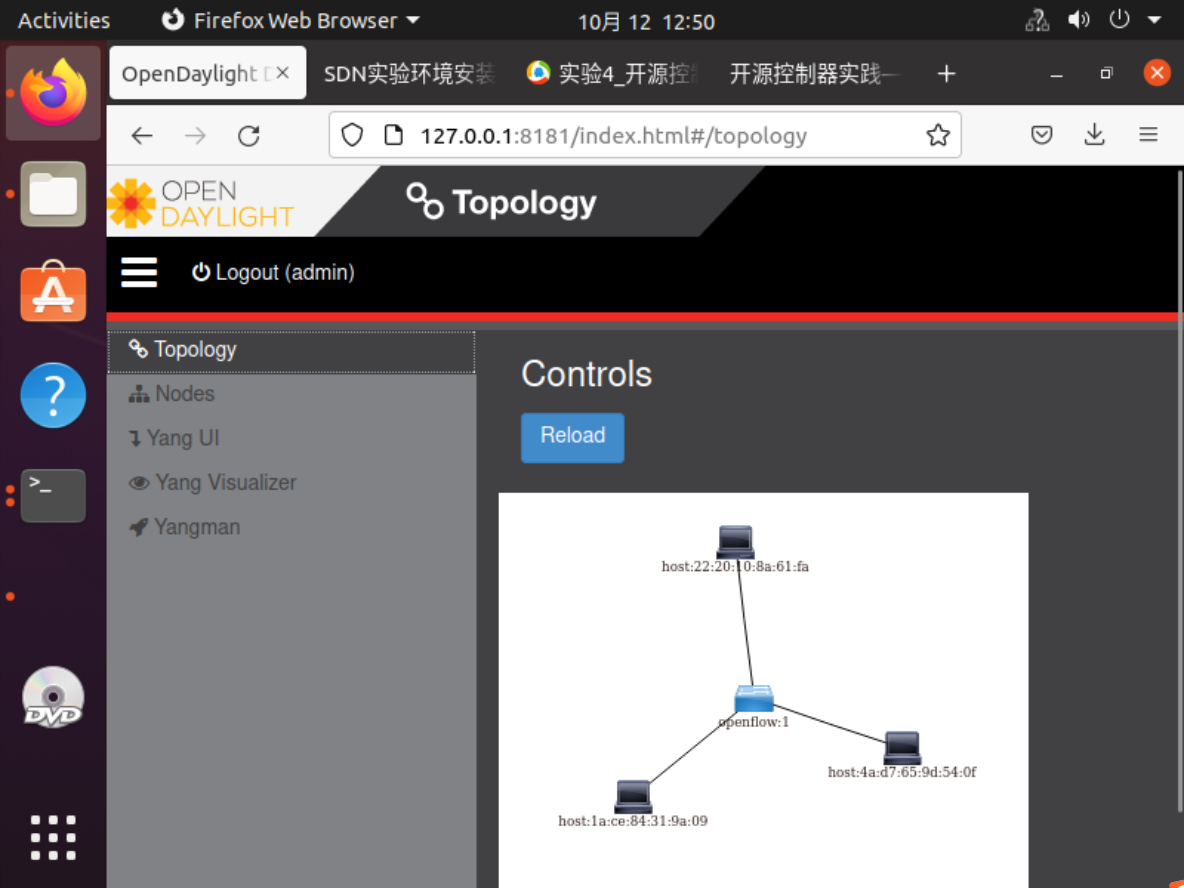Click the forward navigation arrow
1184x888 pixels.
tap(196, 136)
